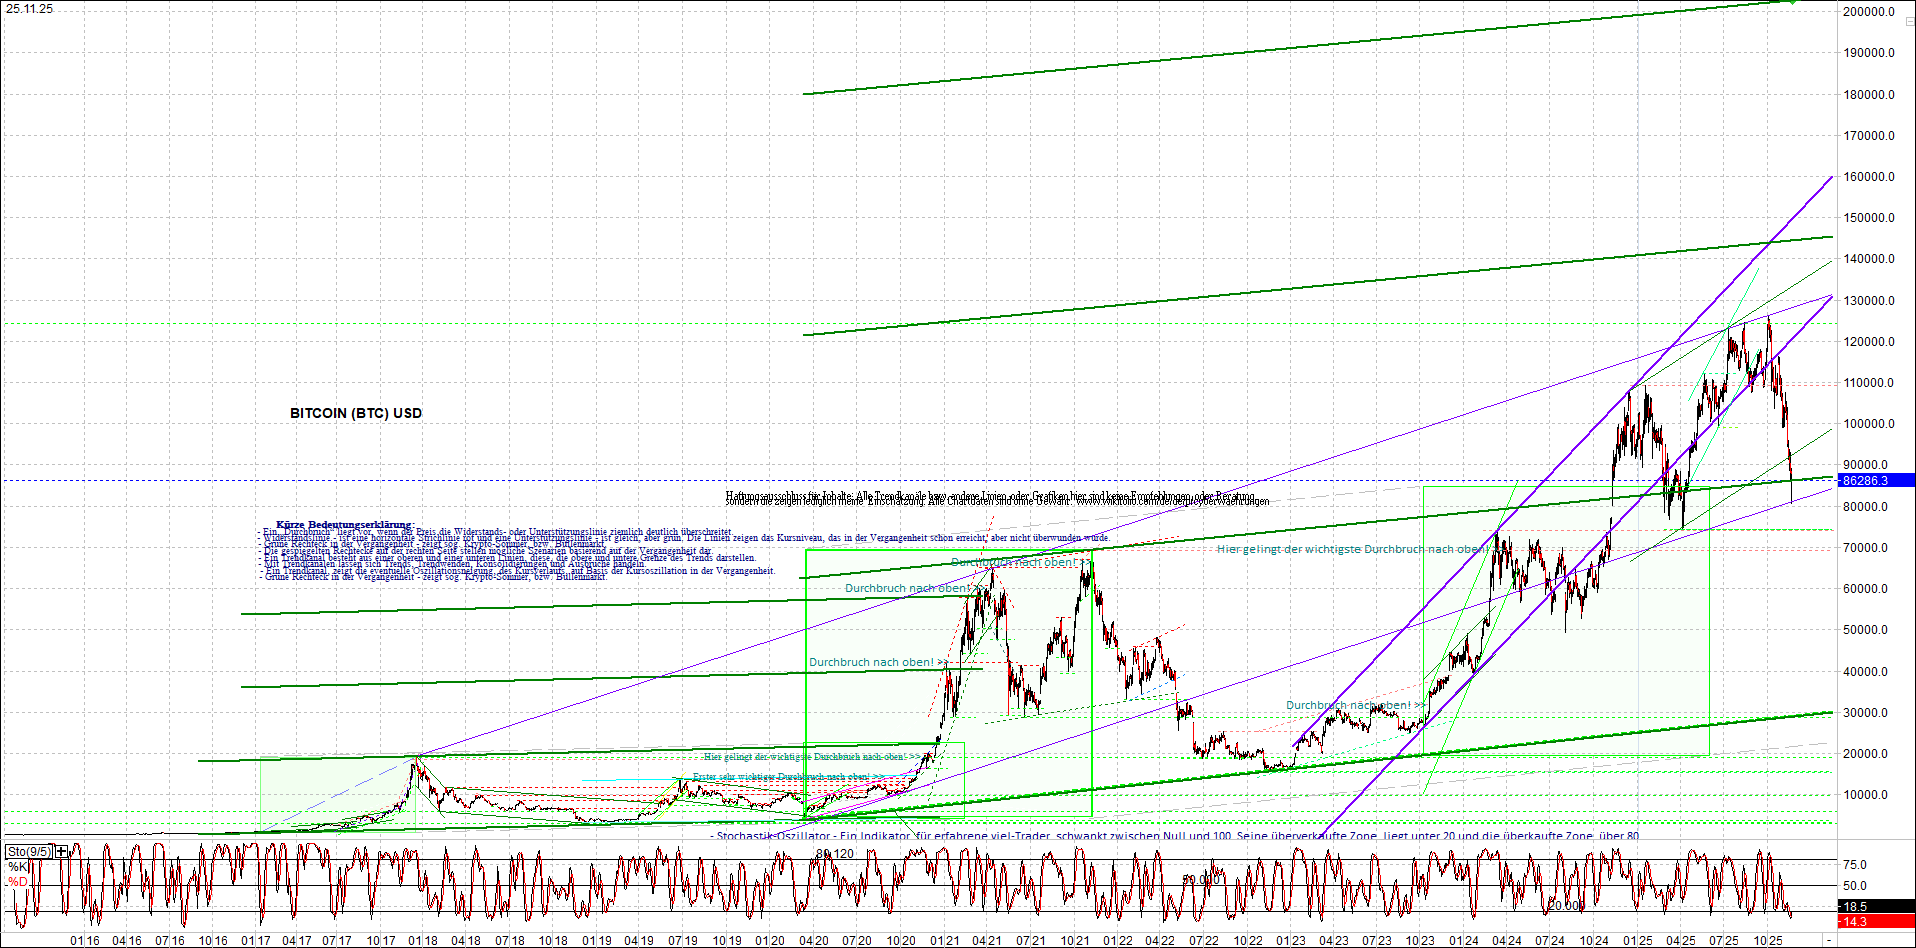The width and height of the screenshot is (1916, 948).
Task: Click the 200000.0 price axis value
Action: 1869,13
